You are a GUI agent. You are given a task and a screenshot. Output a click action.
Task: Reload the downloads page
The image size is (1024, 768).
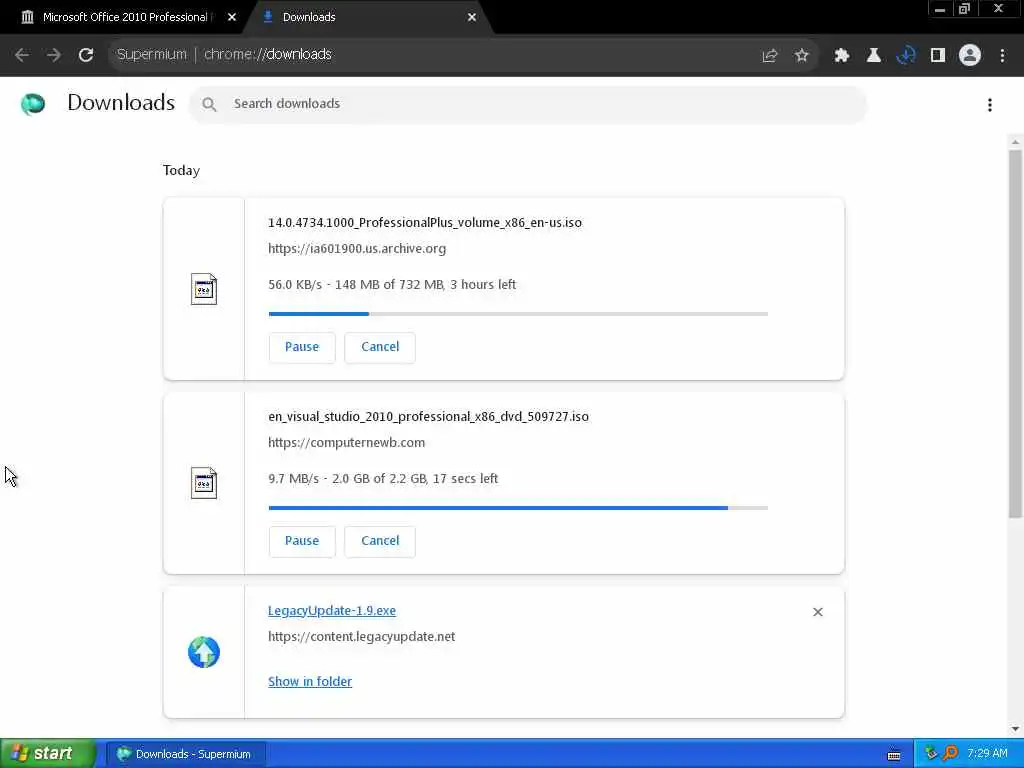[86, 55]
